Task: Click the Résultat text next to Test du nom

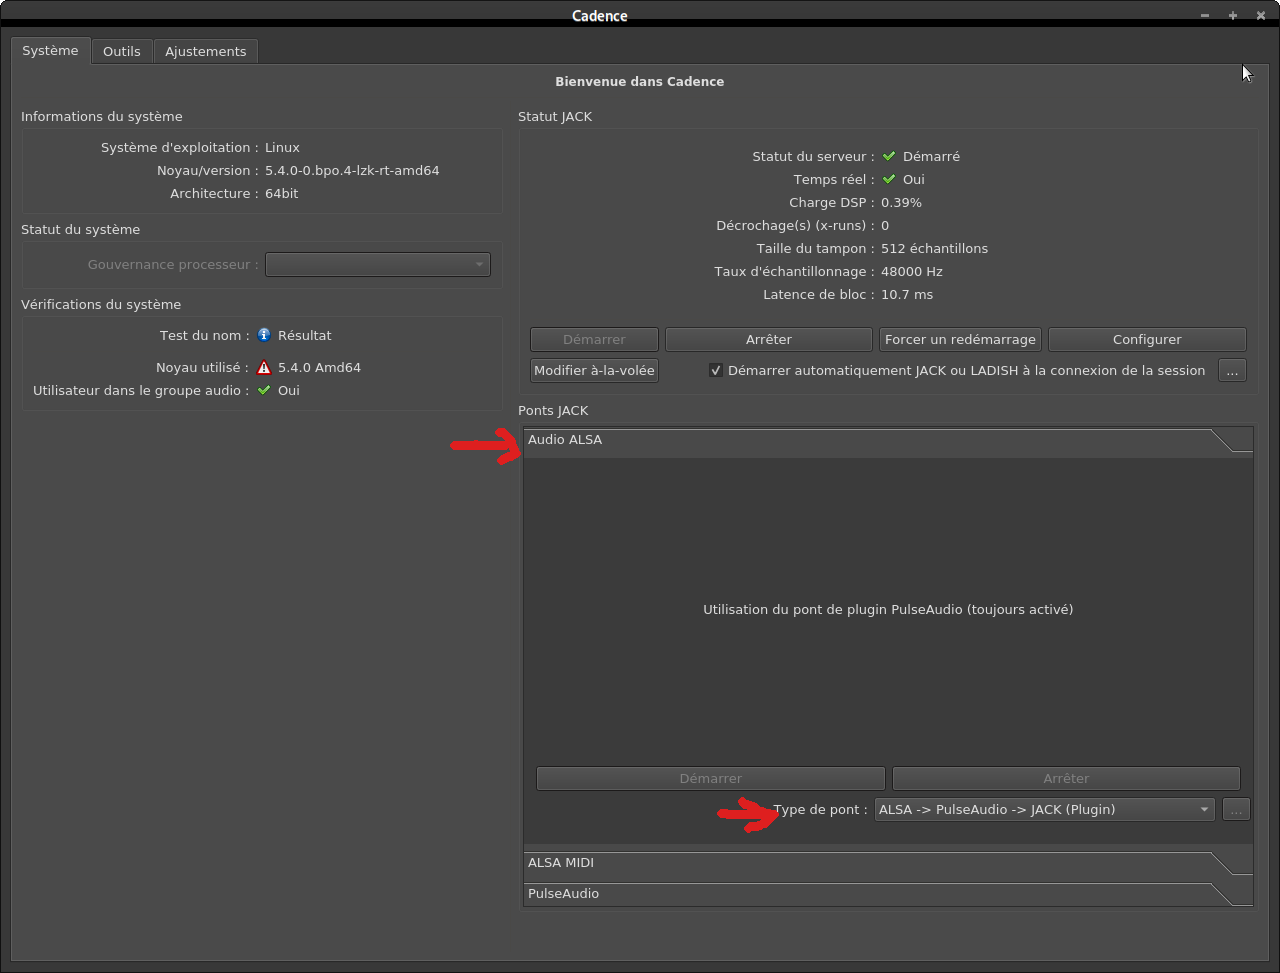Action: pos(305,336)
